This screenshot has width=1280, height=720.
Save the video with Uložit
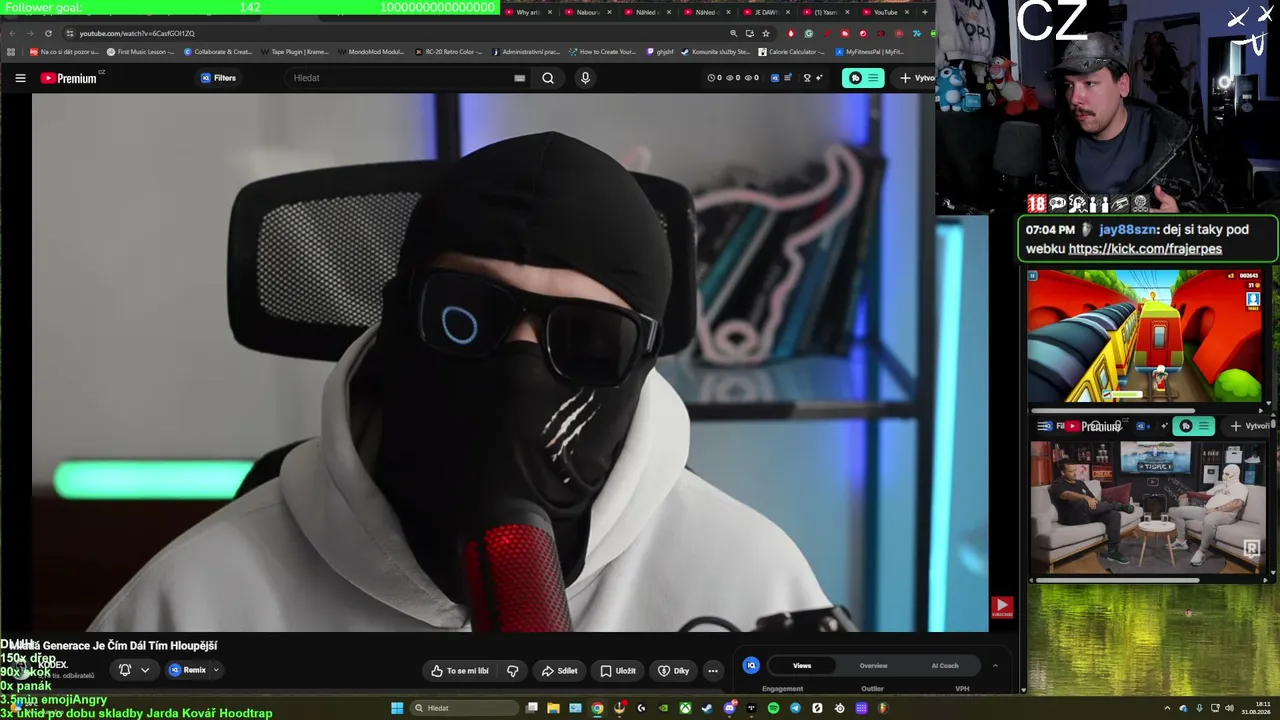click(x=617, y=671)
